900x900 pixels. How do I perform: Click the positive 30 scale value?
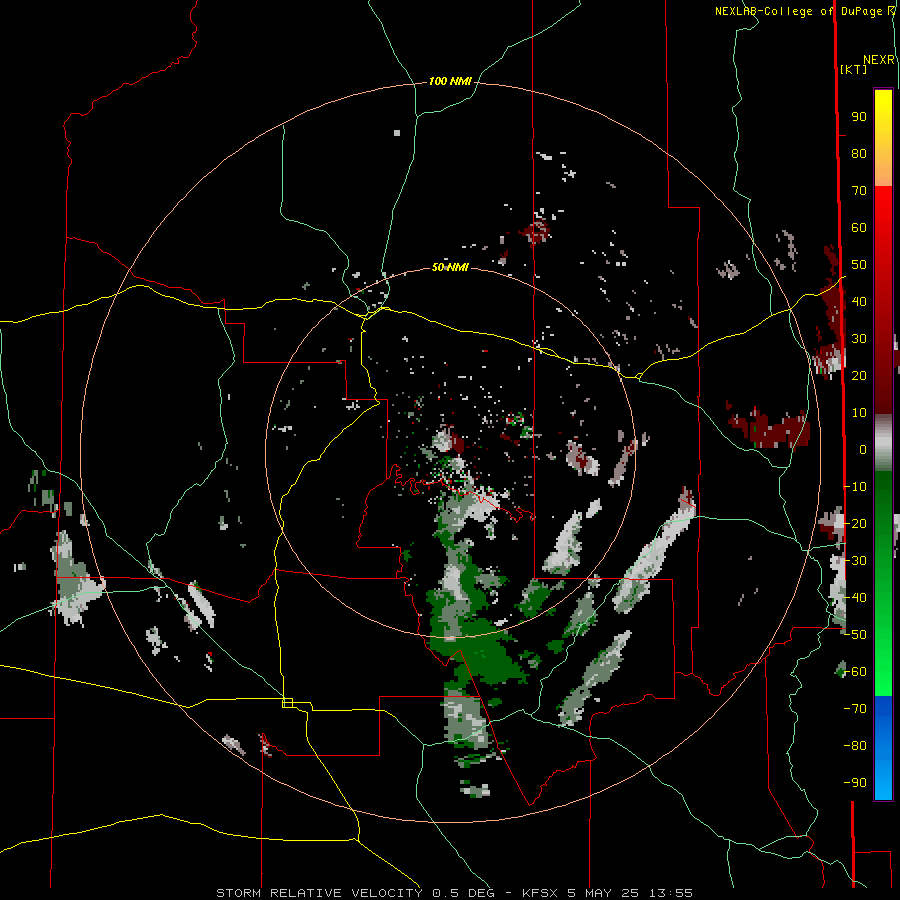click(x=859, y=339)
